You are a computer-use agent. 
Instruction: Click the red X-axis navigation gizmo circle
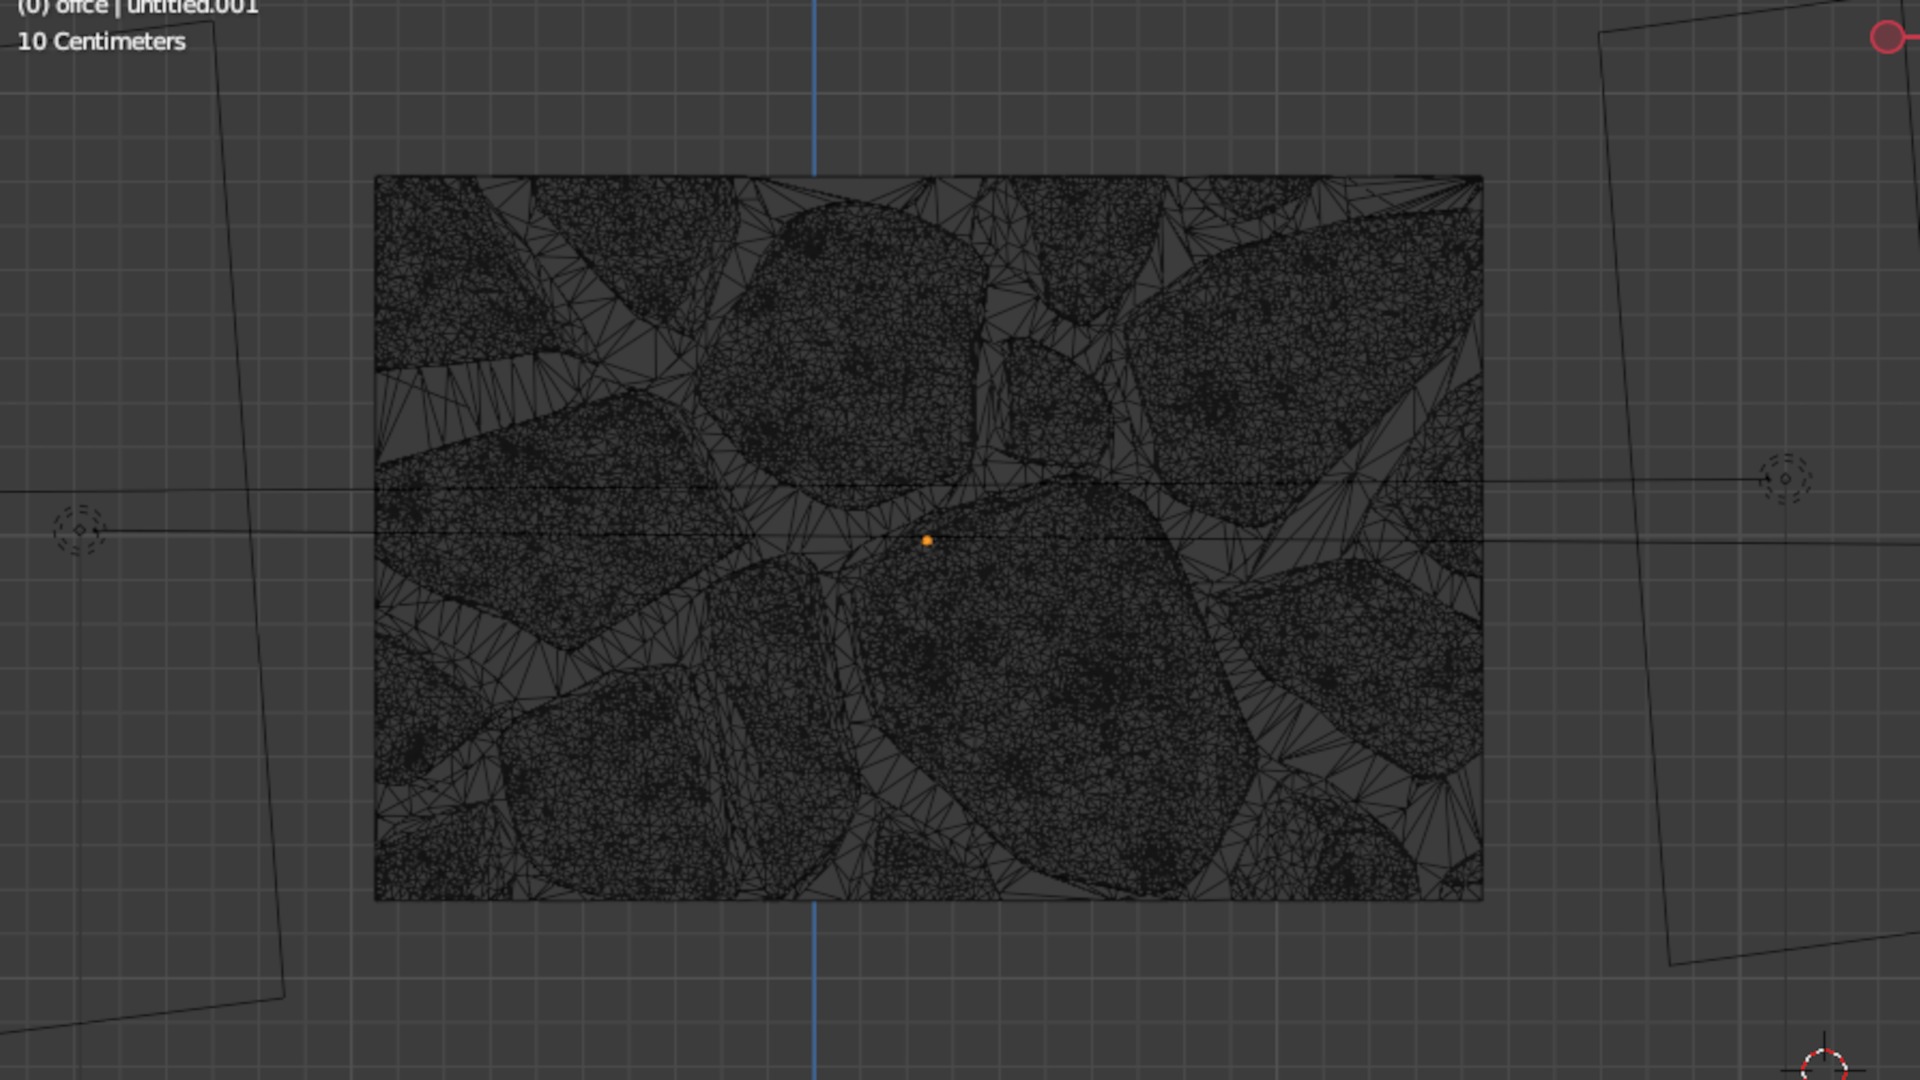tap(1887, 38)
